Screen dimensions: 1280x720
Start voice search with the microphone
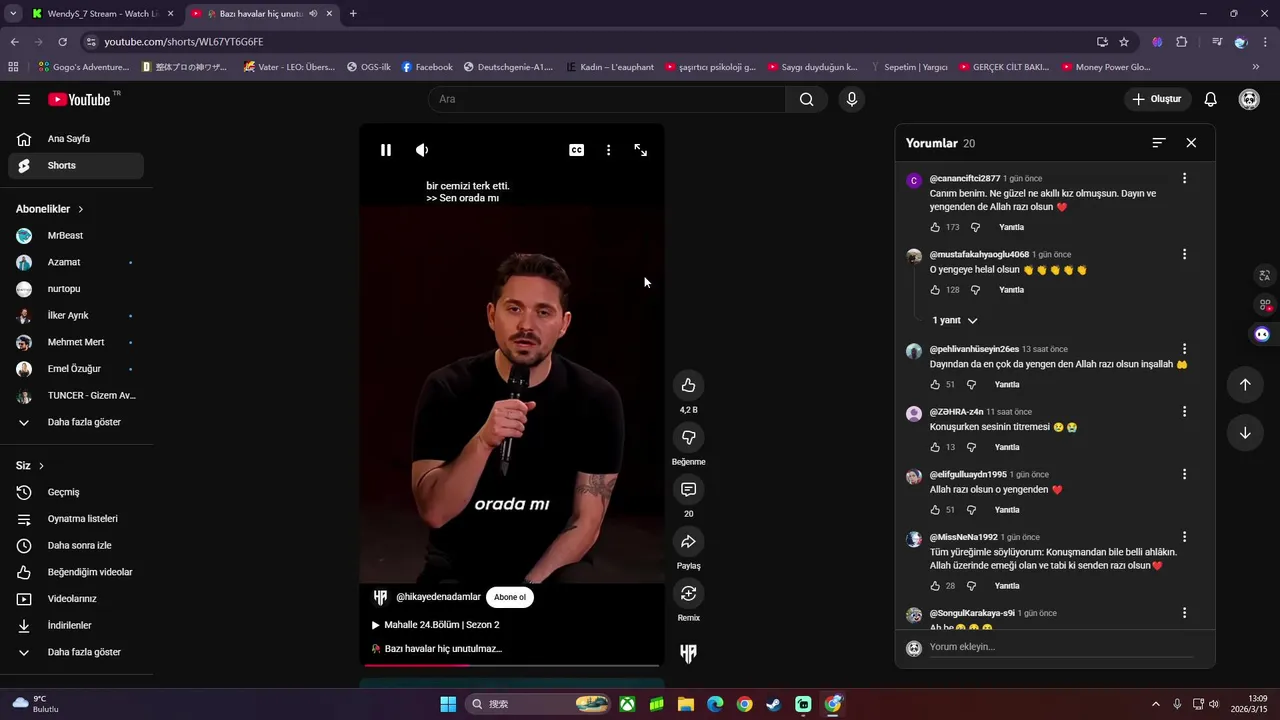tap(851, 99)
